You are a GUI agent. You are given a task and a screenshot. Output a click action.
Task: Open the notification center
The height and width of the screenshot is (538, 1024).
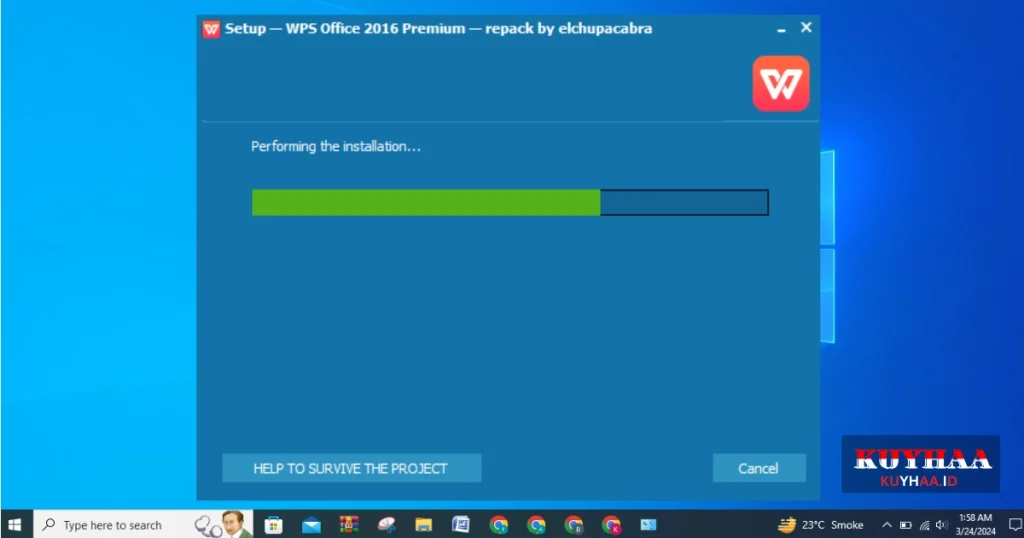click(x=1015, y=524)
